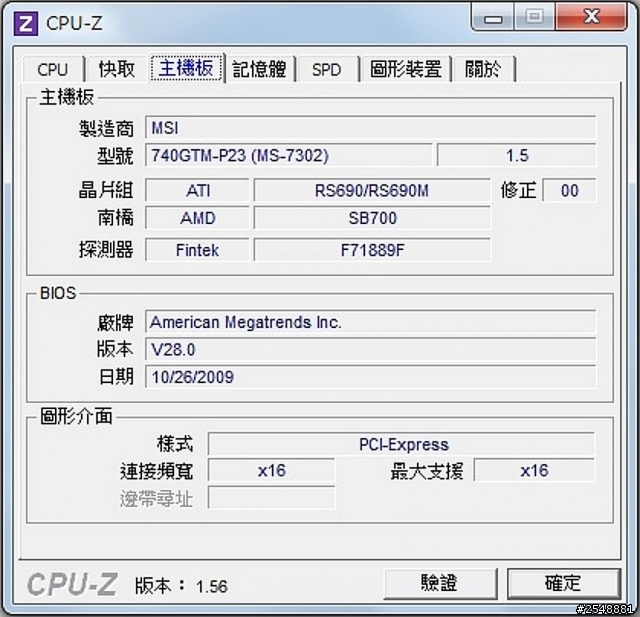
Task: Click the 南橋 label
Action: (116, 218)
